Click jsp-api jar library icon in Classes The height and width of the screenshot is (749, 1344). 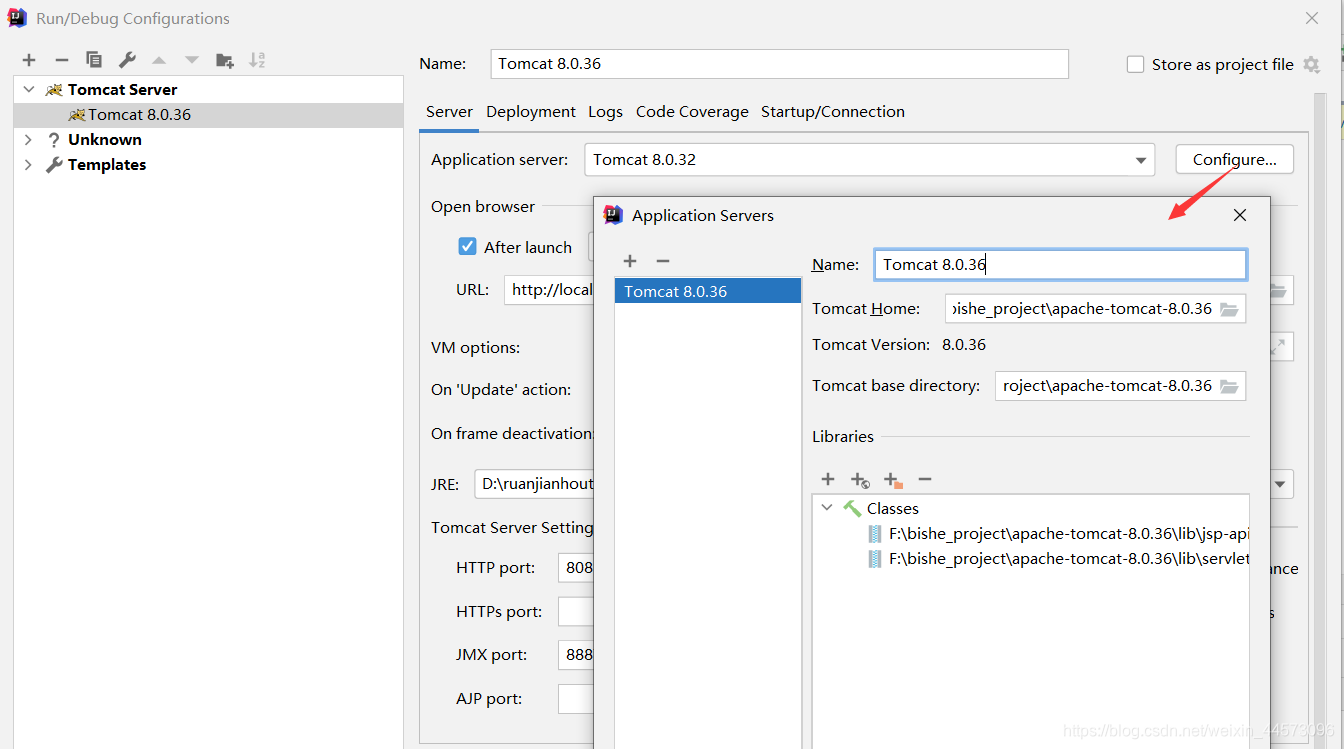pyautogui.click(x=876, y=534)
